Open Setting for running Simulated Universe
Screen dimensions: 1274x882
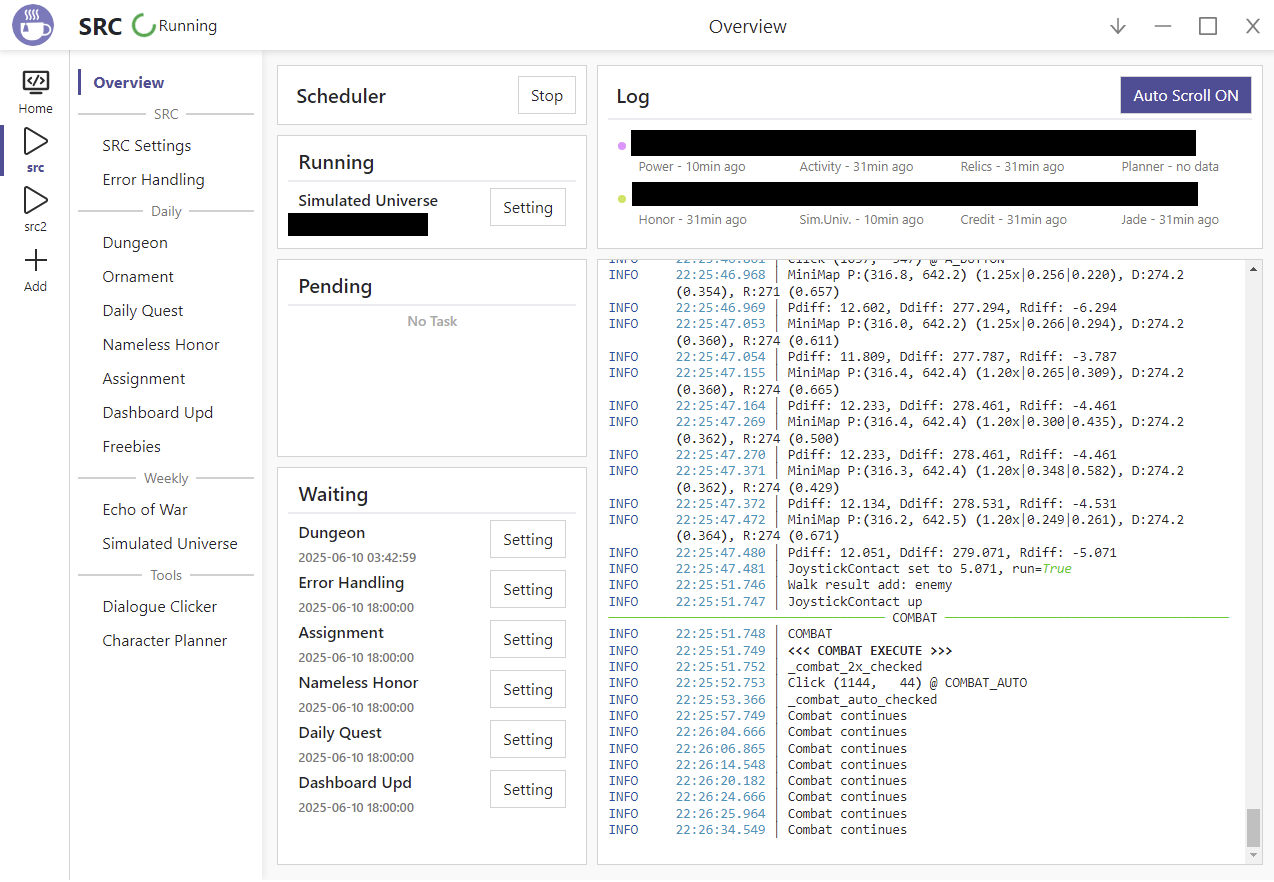(528, 207)
